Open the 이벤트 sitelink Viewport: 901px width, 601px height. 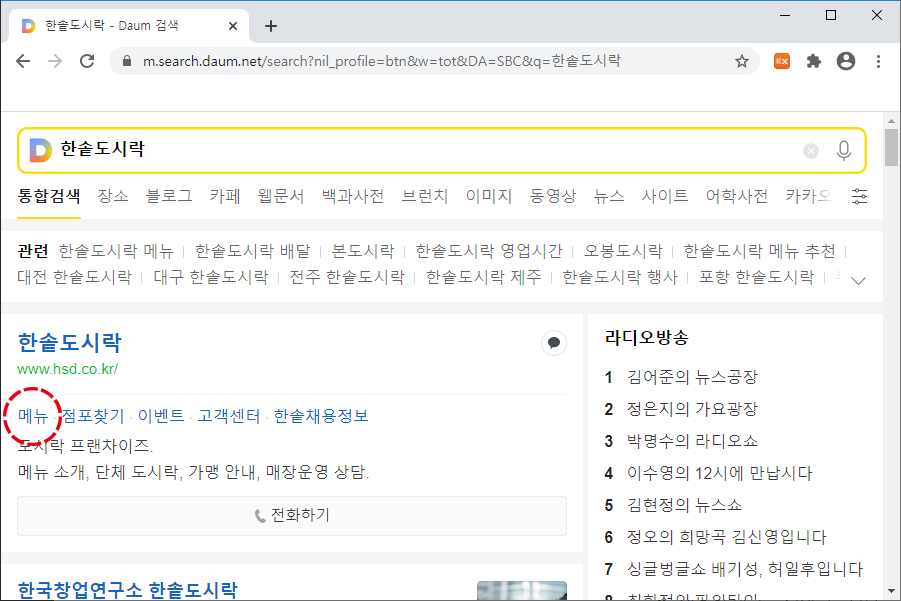click(x=161, y=415)
